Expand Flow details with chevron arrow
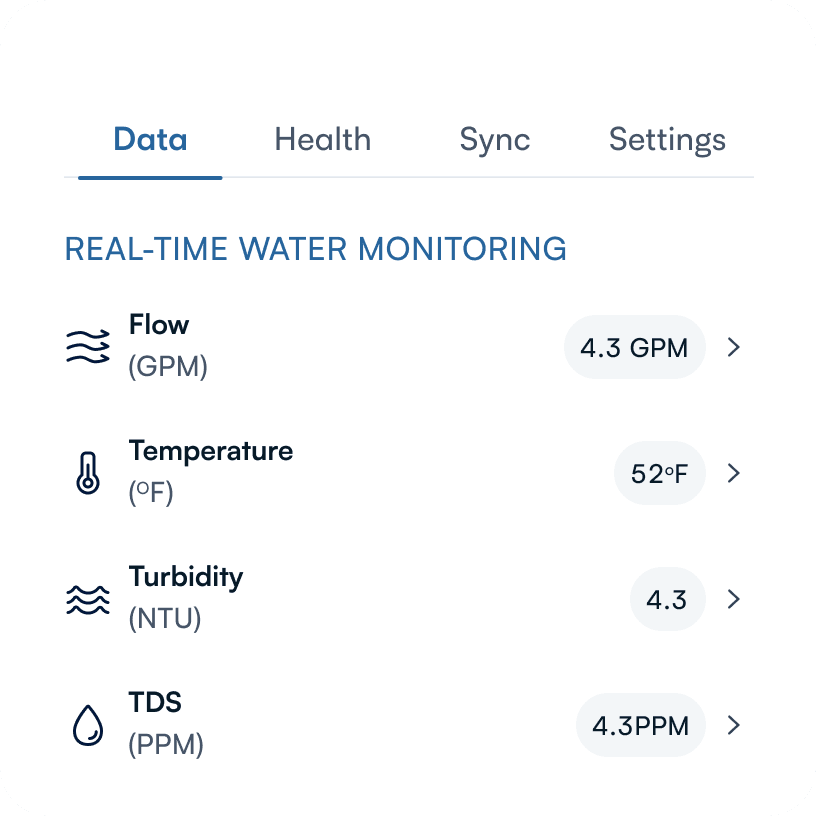Image resolution: width=816 pixels, height=816 pixels. [734, 347]
